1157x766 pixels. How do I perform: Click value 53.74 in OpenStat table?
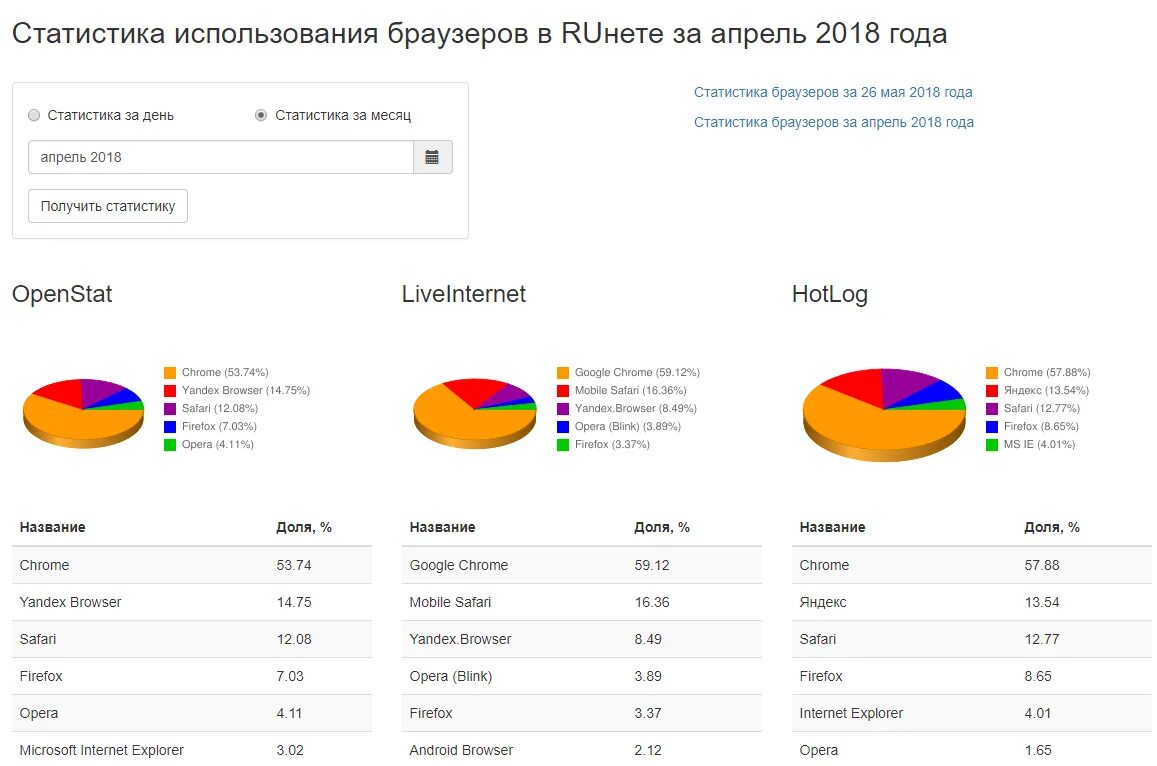pyautogui.click(x=294, y=565)
